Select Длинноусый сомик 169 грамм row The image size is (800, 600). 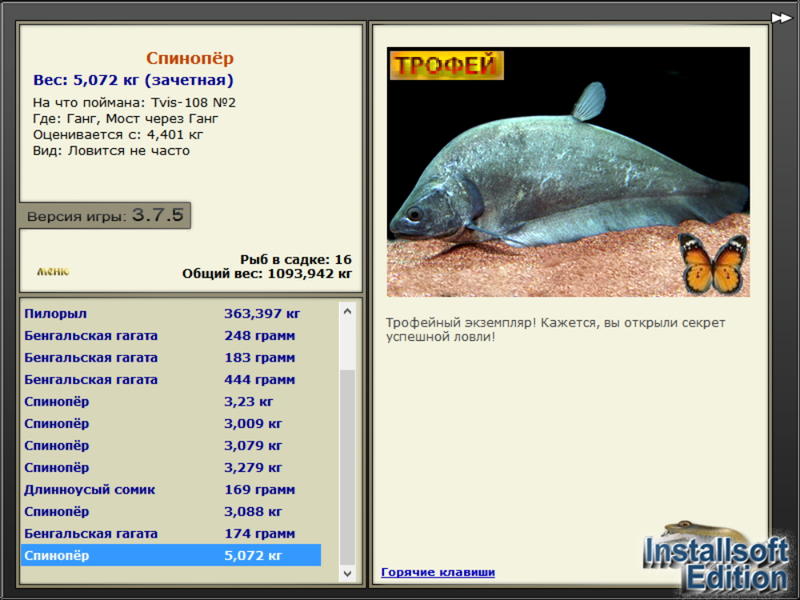(171, 489)
